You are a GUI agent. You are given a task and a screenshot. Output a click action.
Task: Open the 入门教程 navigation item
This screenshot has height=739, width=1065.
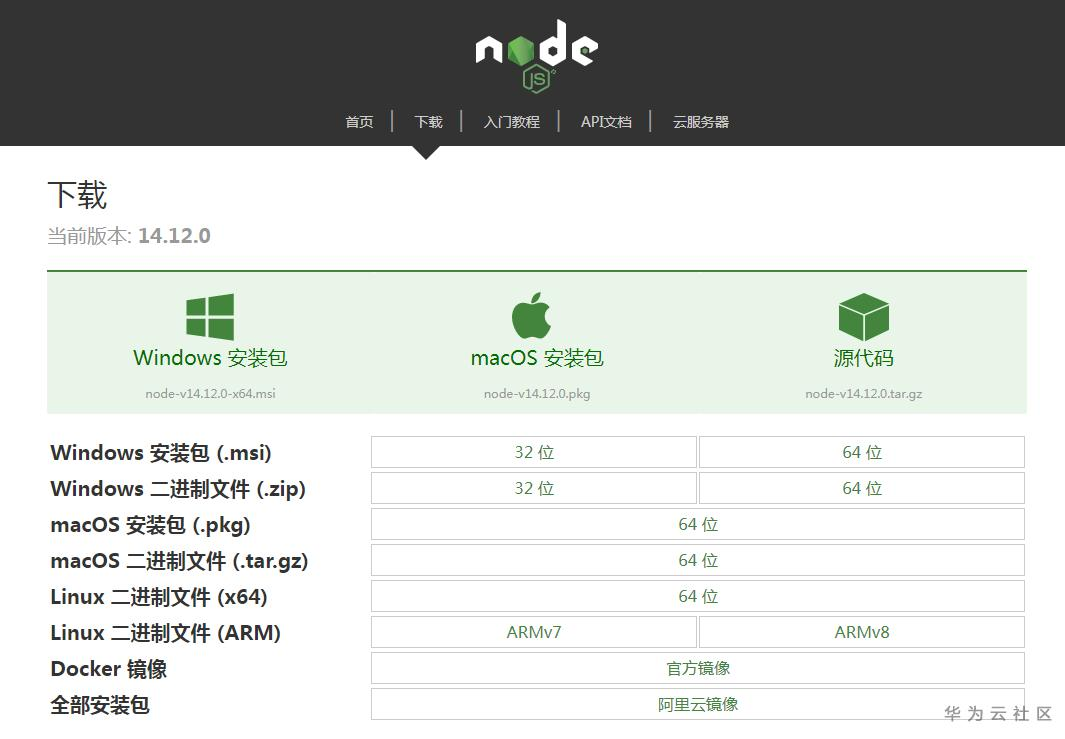tap(511, 122)
